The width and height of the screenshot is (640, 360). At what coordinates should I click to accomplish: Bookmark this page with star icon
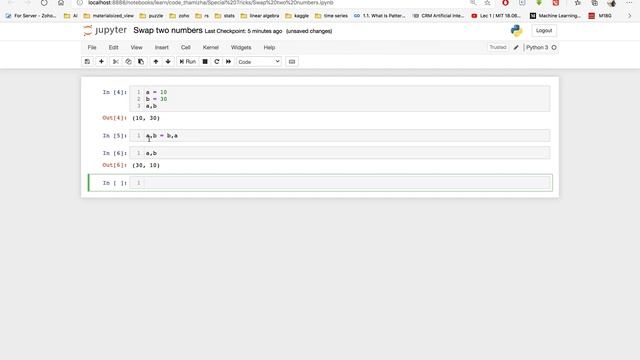487,2
